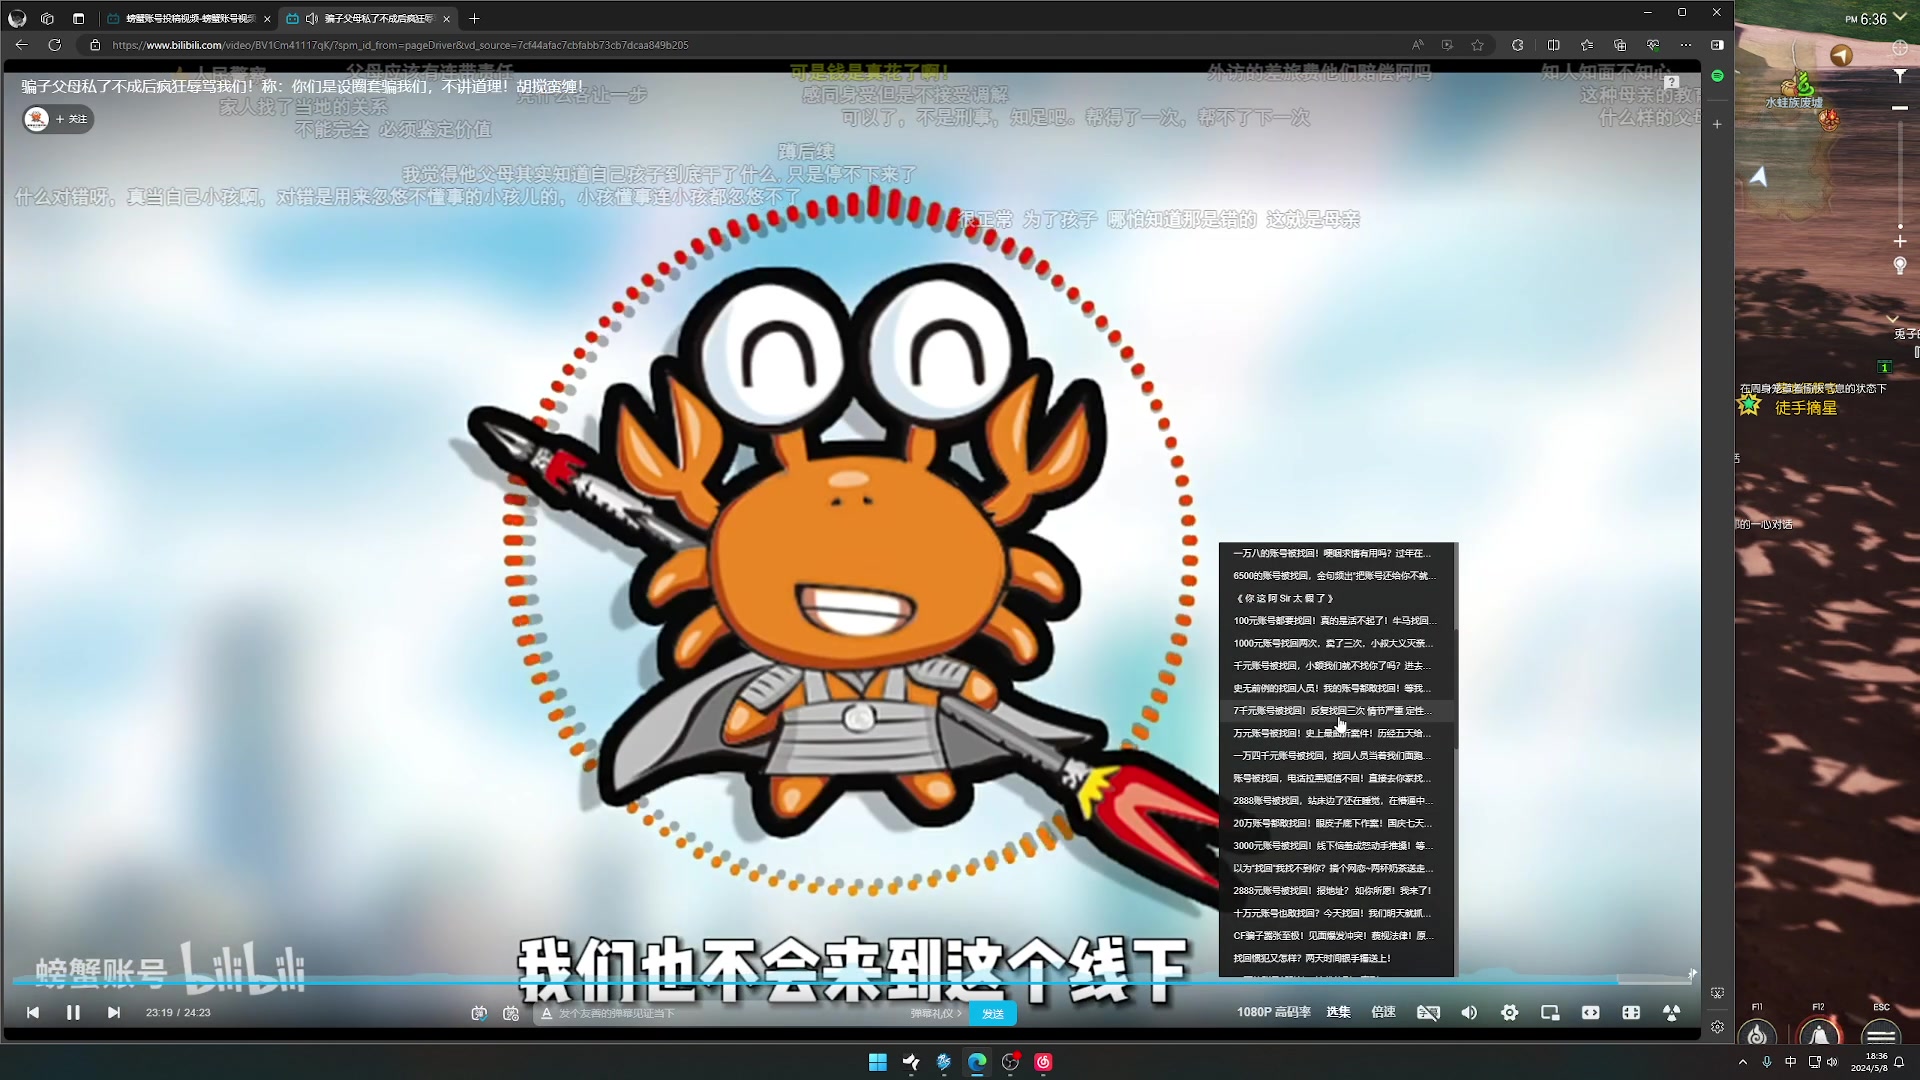
Task: Toggle split screen view icon
Action: coord(1553,45)
